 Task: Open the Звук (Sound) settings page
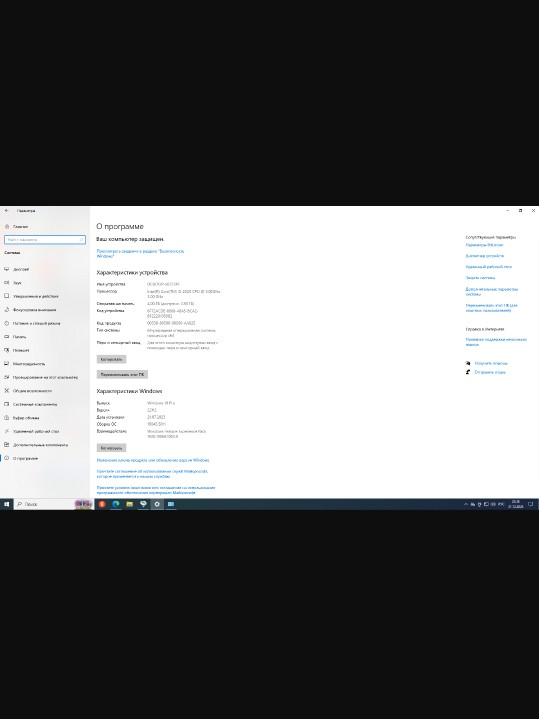click(x=17, y=282)
